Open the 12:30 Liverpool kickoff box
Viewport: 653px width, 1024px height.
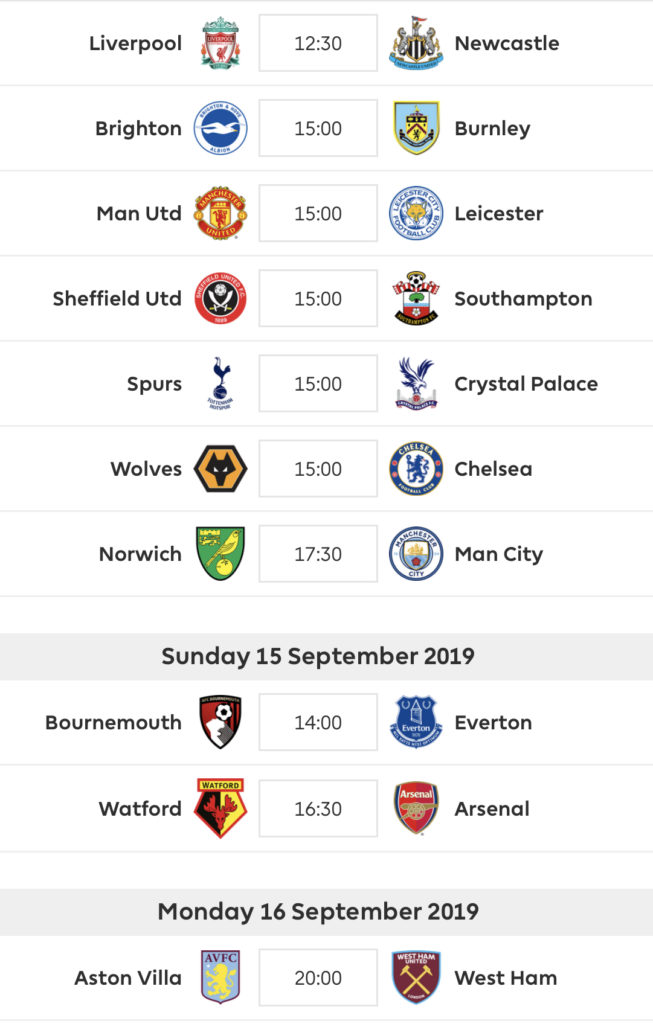click(318, 43)
